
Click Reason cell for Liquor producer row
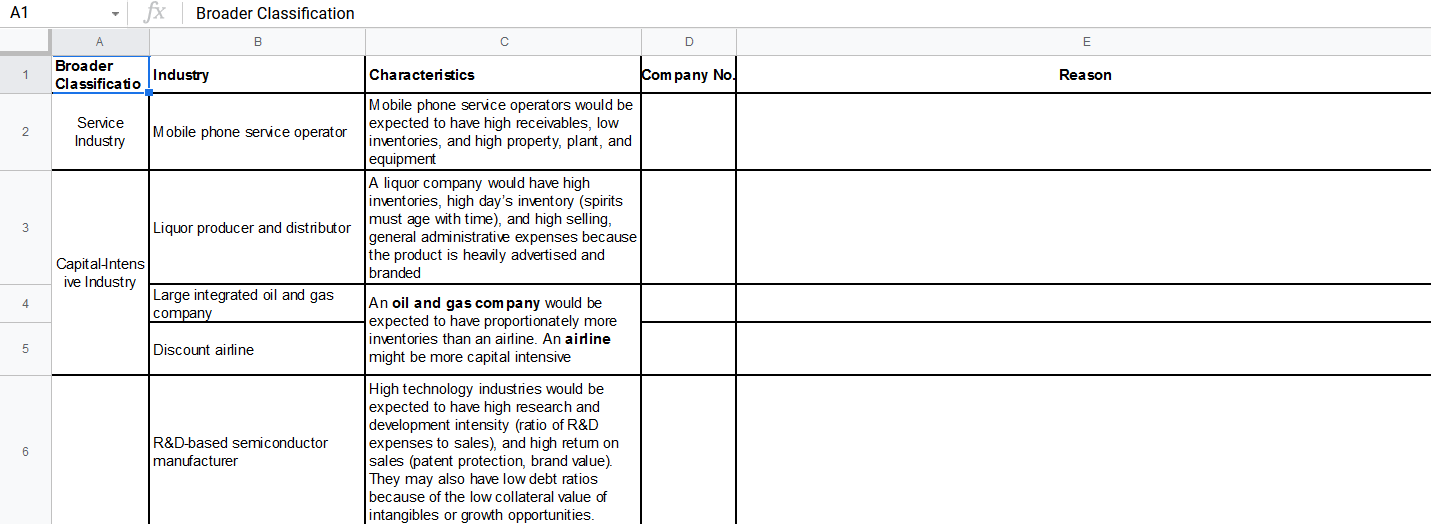pyautogui.click(x=1084, y=227)
